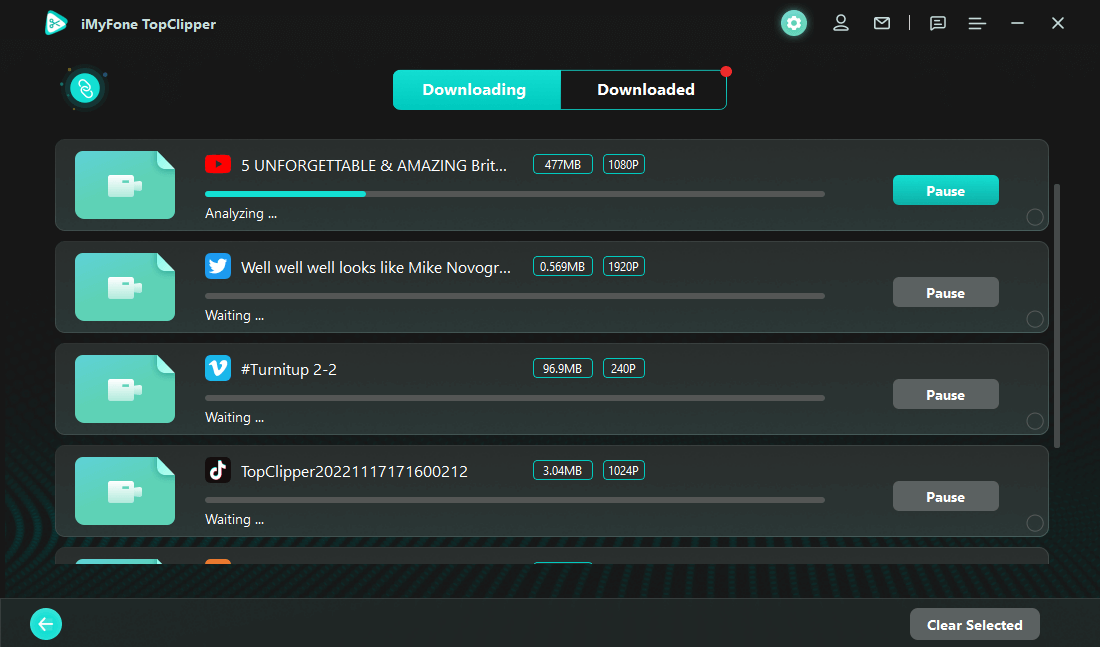Open the hamburger menu in title bar
Viewport: 1100px width, 647px height.
pyautogui.click(x=977, y=23)
